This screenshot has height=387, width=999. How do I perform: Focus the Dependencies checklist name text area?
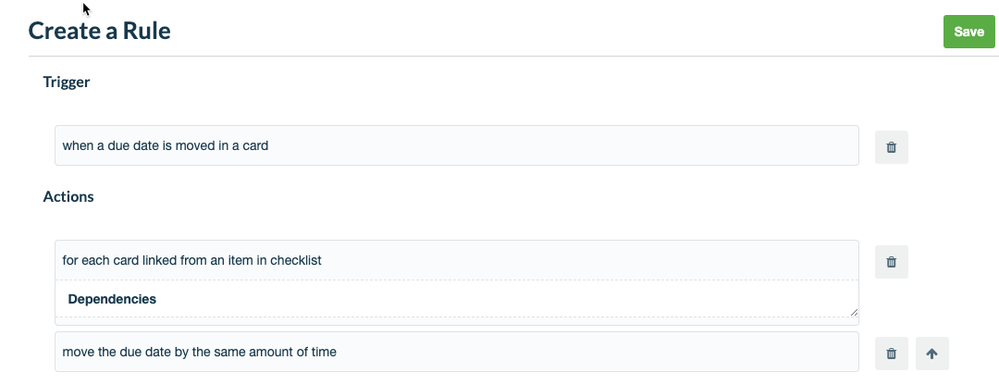(456, 298)
